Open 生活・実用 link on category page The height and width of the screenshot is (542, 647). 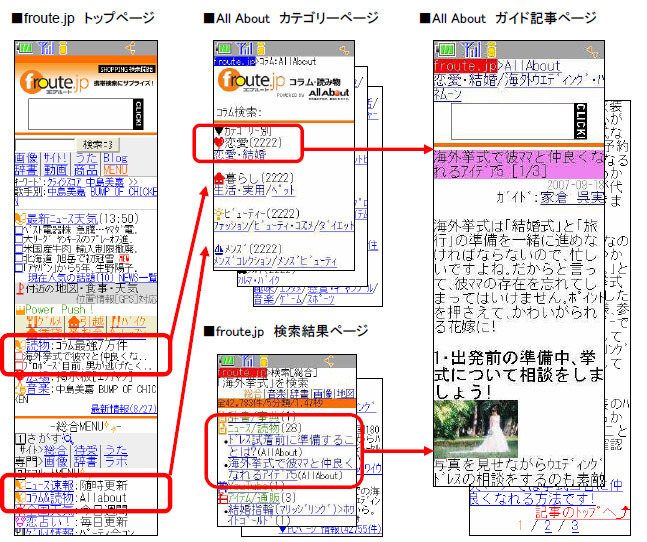pos(239,190)
